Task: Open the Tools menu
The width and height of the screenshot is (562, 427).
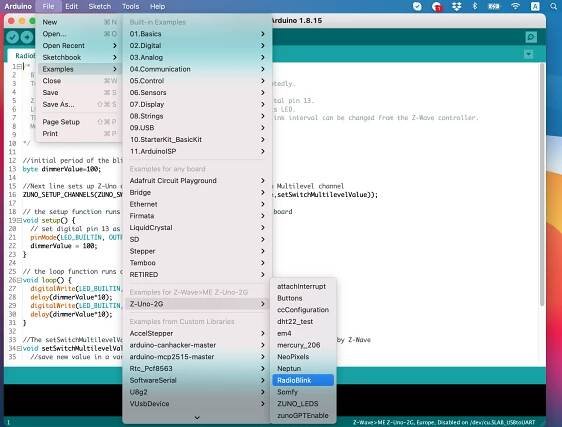Action: coord(130,6)
